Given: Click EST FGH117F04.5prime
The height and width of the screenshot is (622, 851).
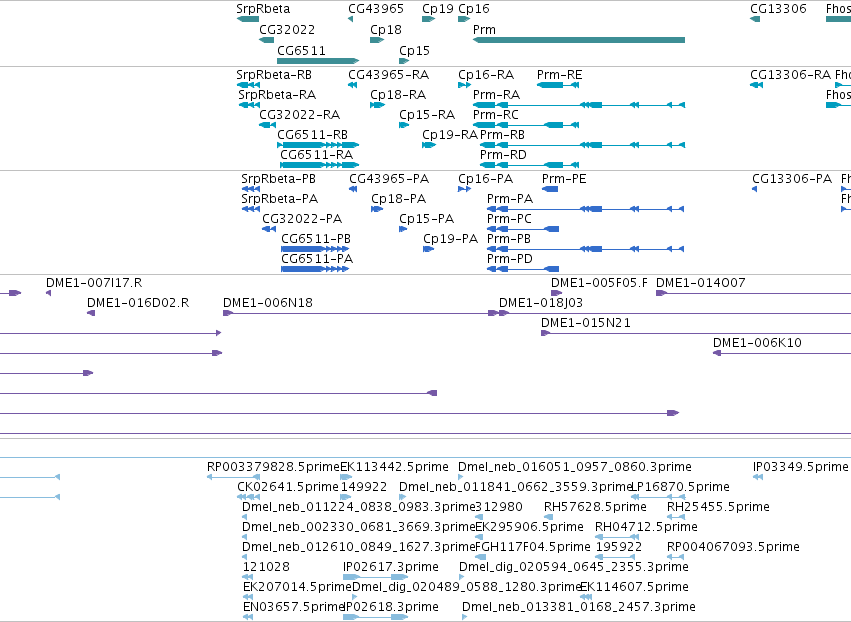Looking at the screenshot, I should point(533,547).
